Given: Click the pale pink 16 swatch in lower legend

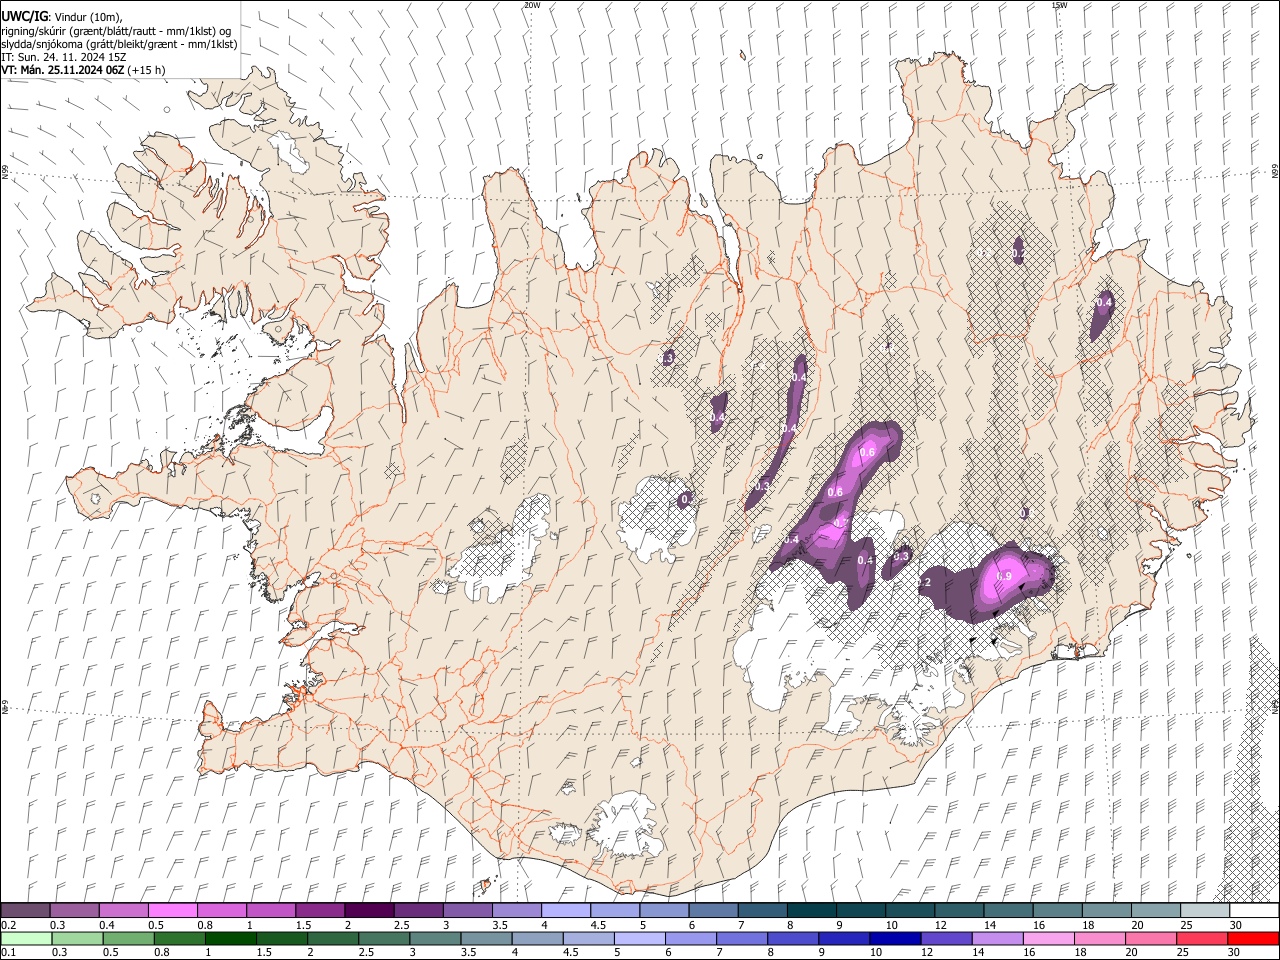Looking at the screenshot, I should click(1048, 938).
